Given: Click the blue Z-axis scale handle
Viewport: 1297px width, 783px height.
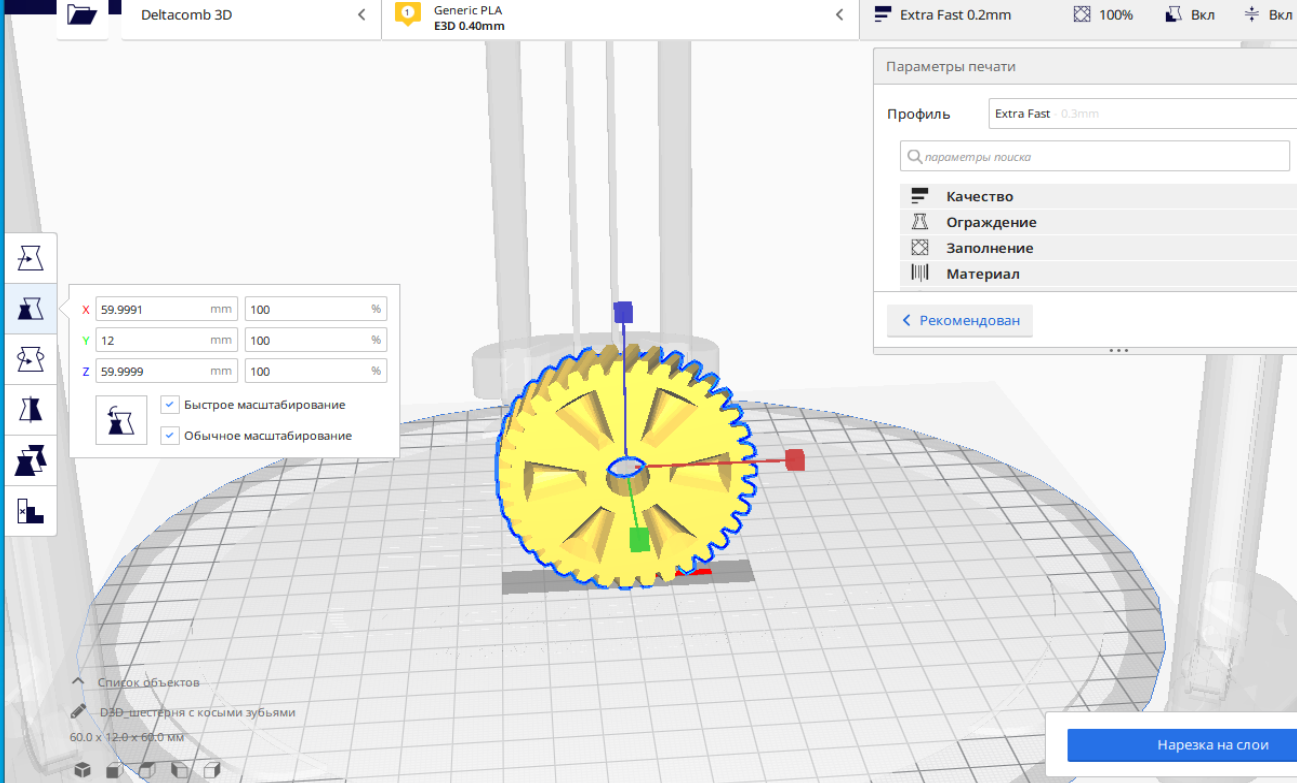Looking at the screenshot, I should 624,312.
